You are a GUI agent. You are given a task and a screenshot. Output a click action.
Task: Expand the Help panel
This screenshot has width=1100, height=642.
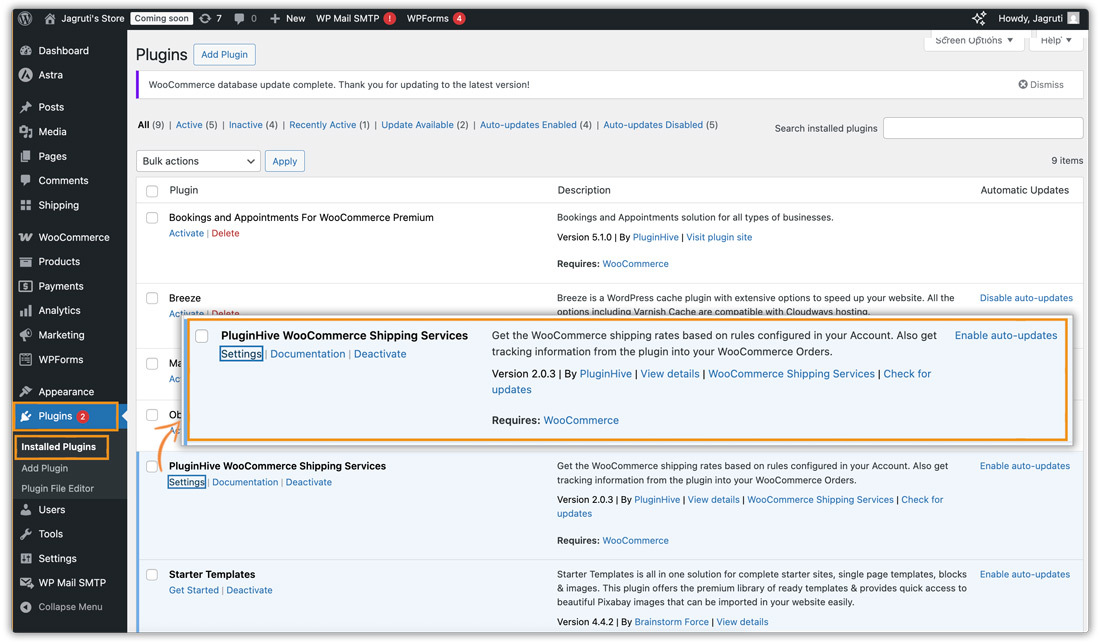tap(1056, 41)
